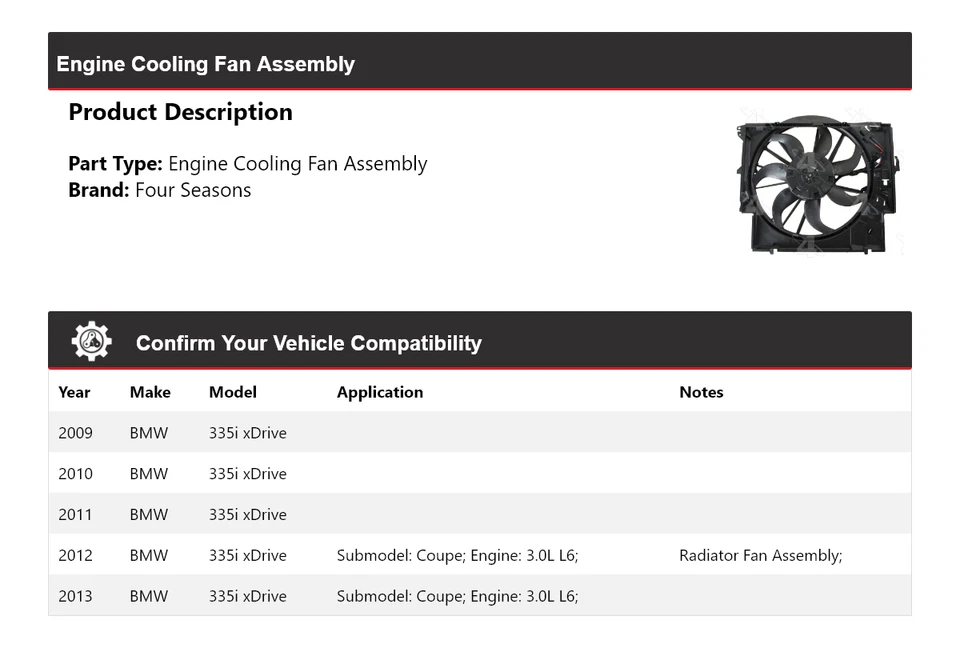The width and height of the screenshot is (960, 648).
Task: Click the Part Type label text
Action: [115, 164]
